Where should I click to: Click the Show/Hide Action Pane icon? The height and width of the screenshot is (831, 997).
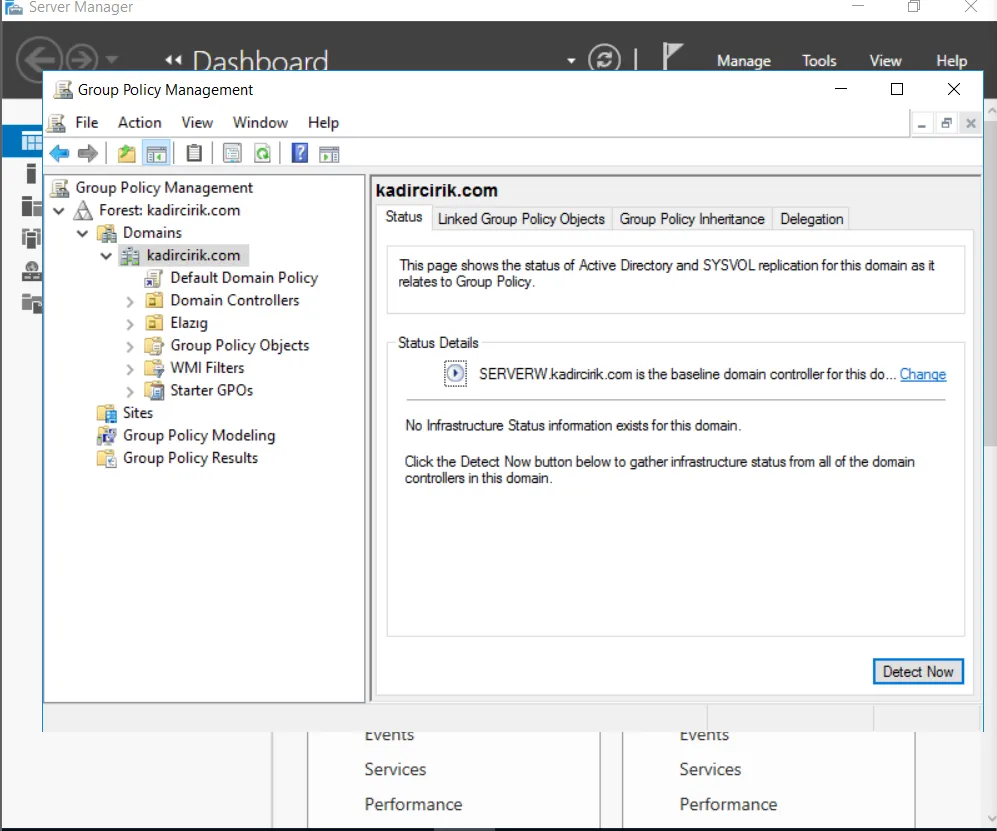pyautogui.click(x=329, y=154)
